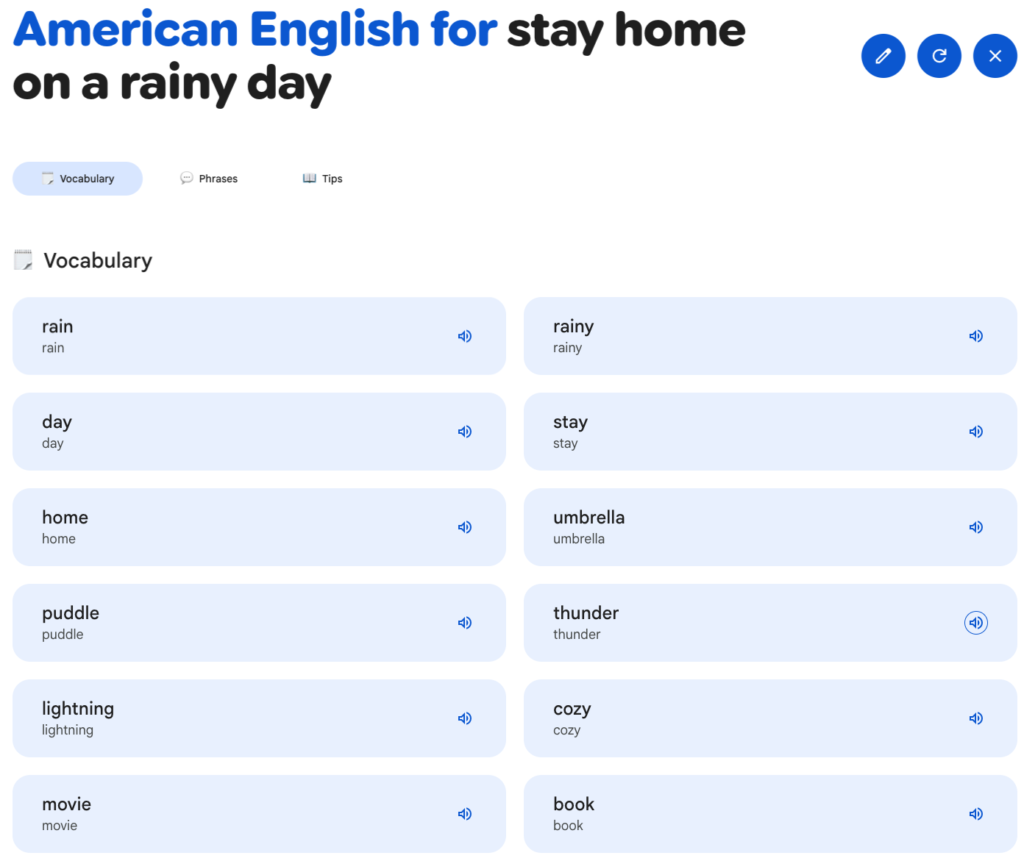The width and height of the screenshot is (1024, 861).
Task: Select the Vocabulary tab
Action: click(x=78, y=178)
